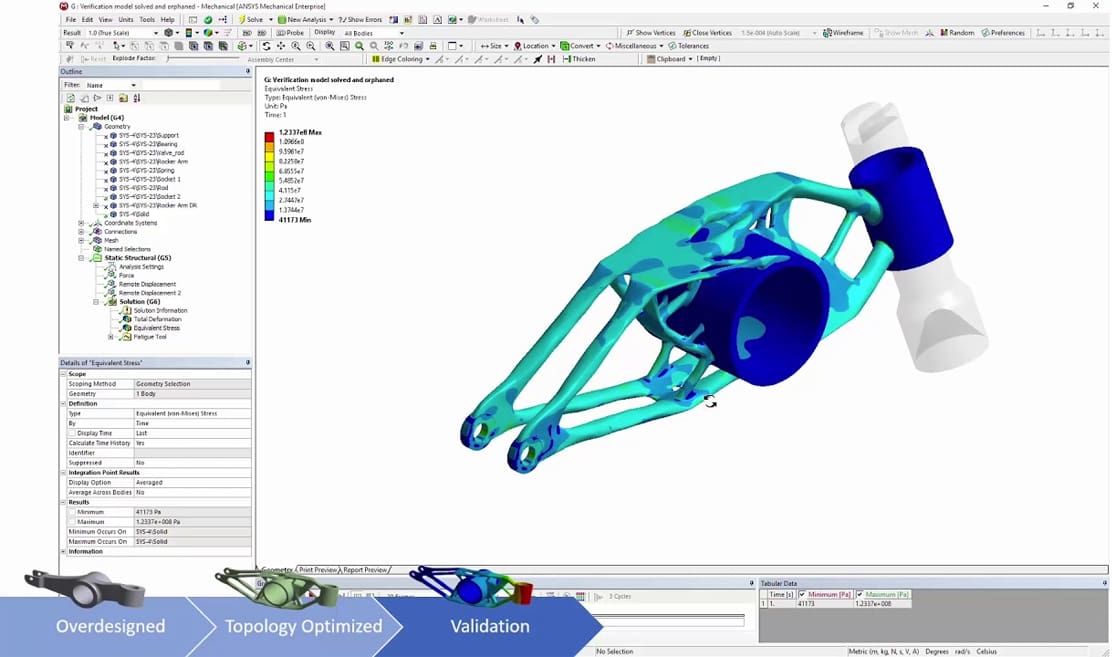
Task: Collapse the Geometry tree node
Action: 81,126
